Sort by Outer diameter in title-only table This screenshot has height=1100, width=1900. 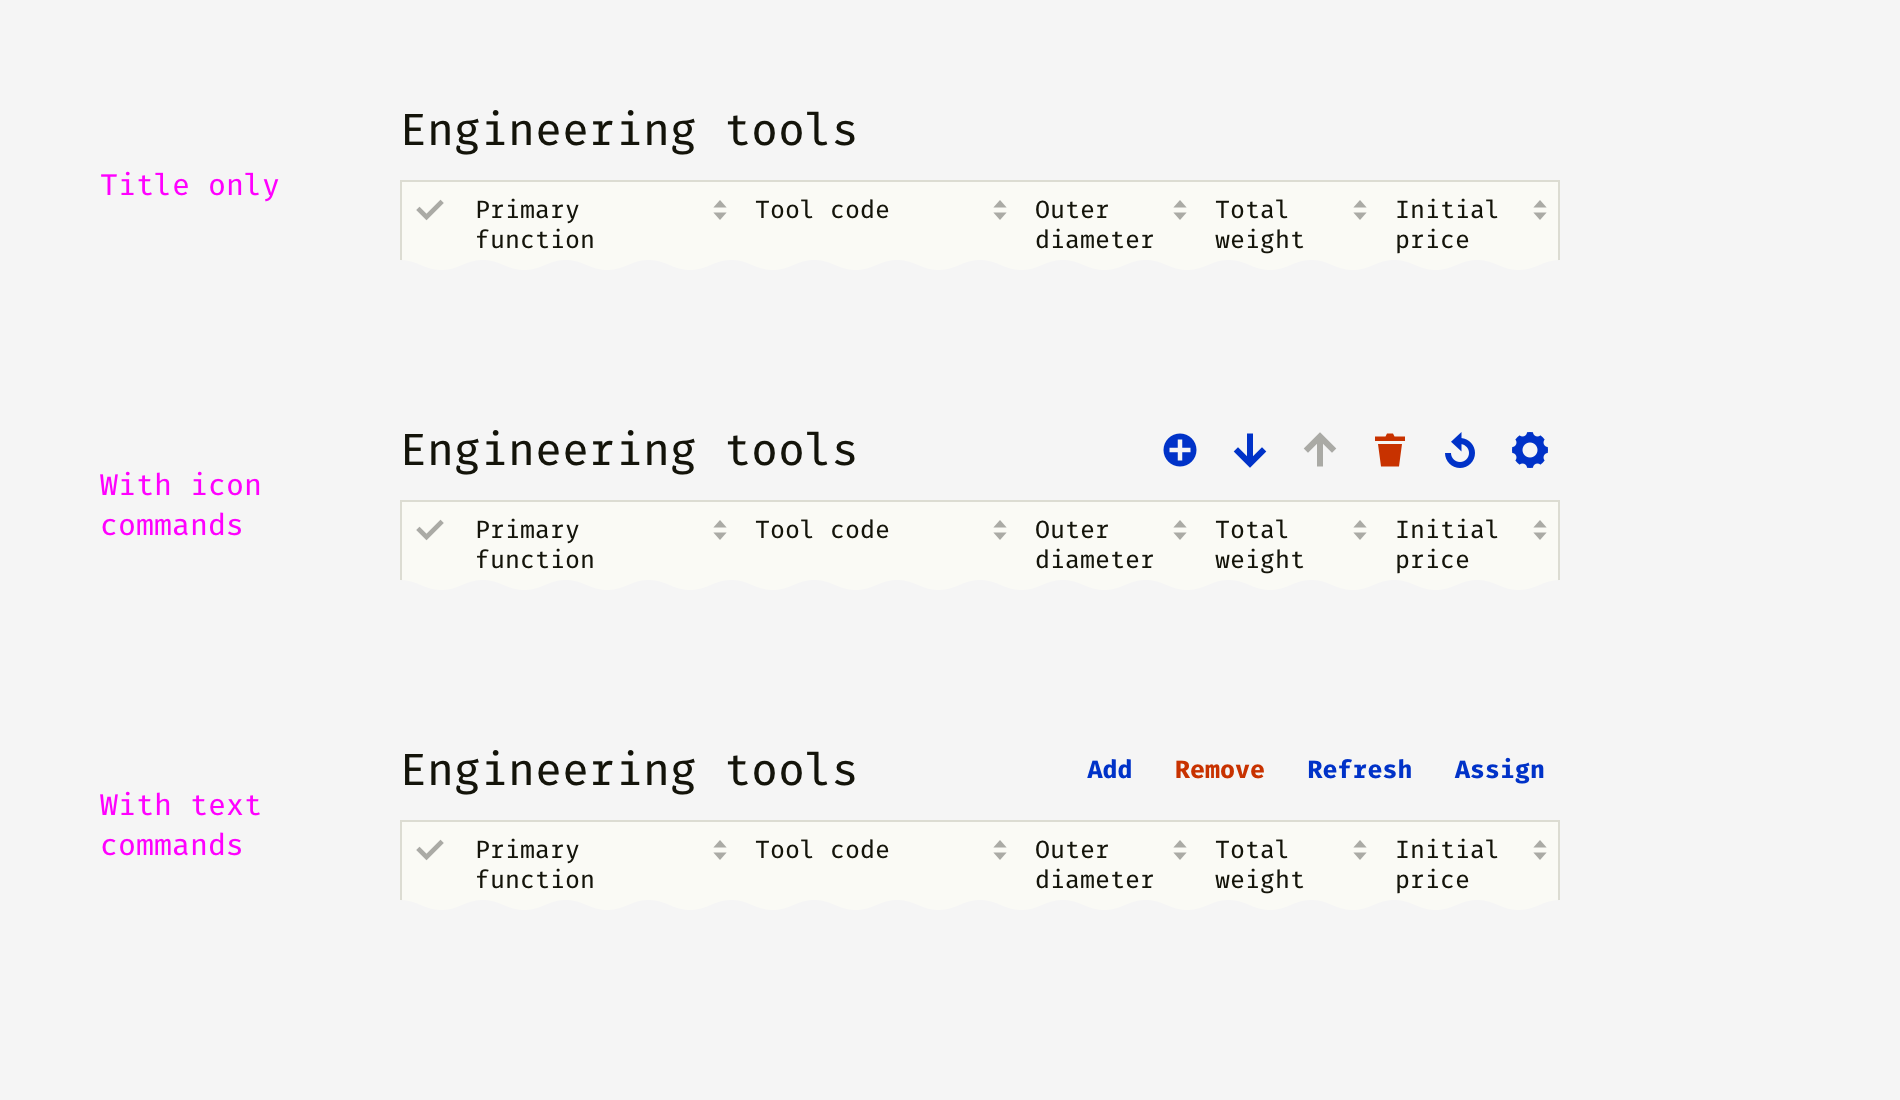click(1180, 210)
